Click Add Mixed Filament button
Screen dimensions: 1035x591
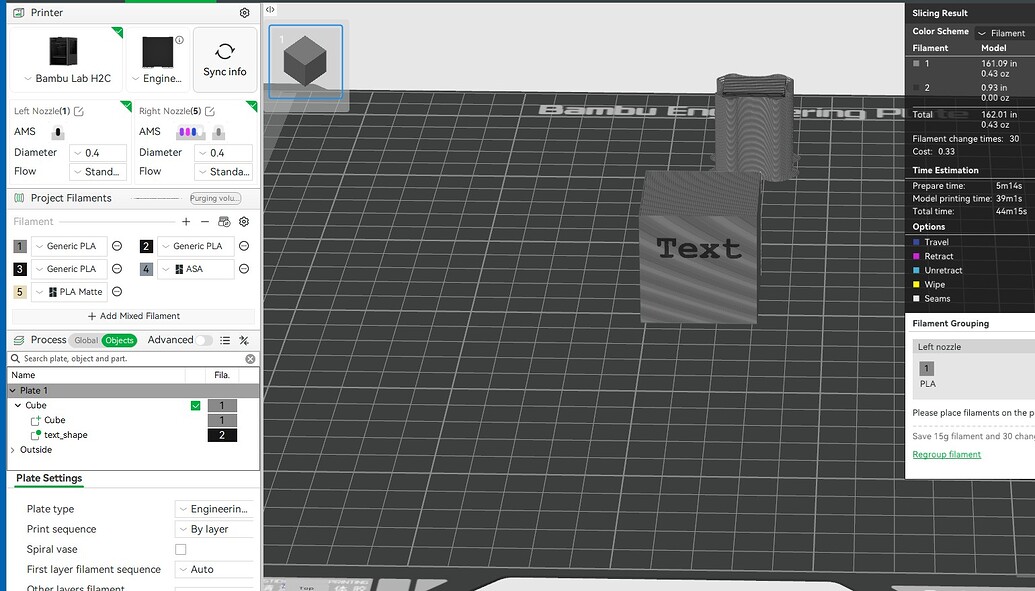click(x=134, y=316)
